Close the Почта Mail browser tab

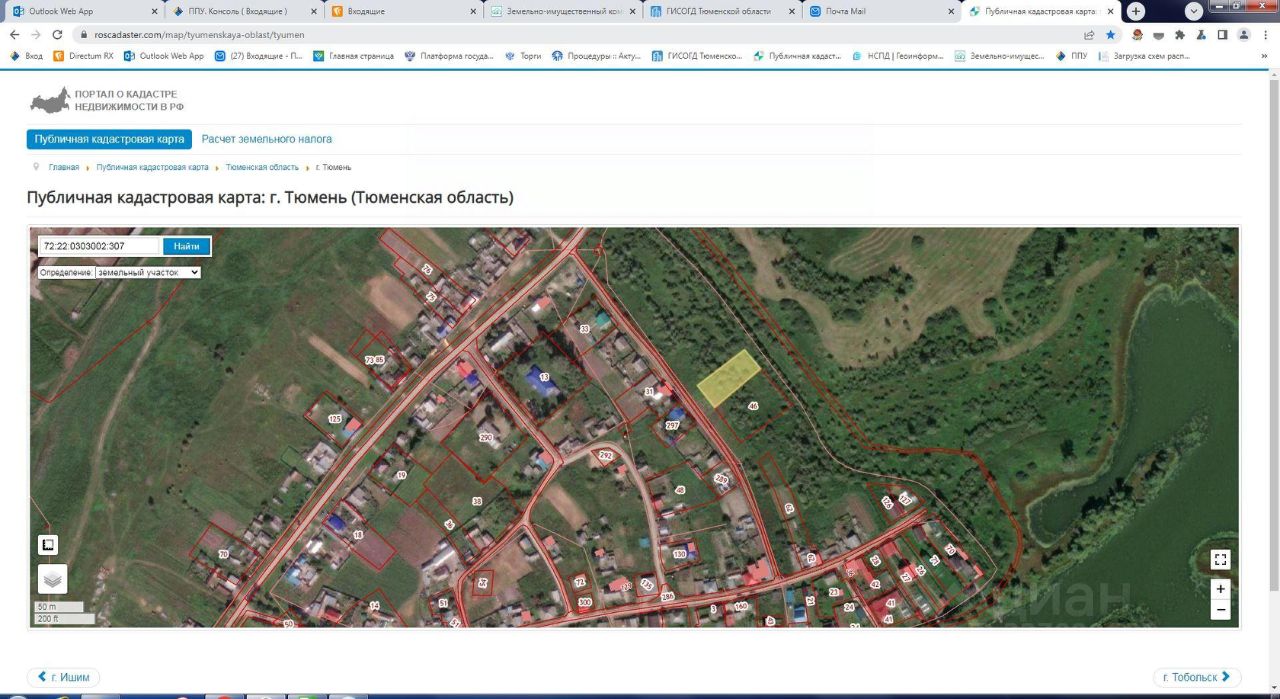click(x=950, y=11)
